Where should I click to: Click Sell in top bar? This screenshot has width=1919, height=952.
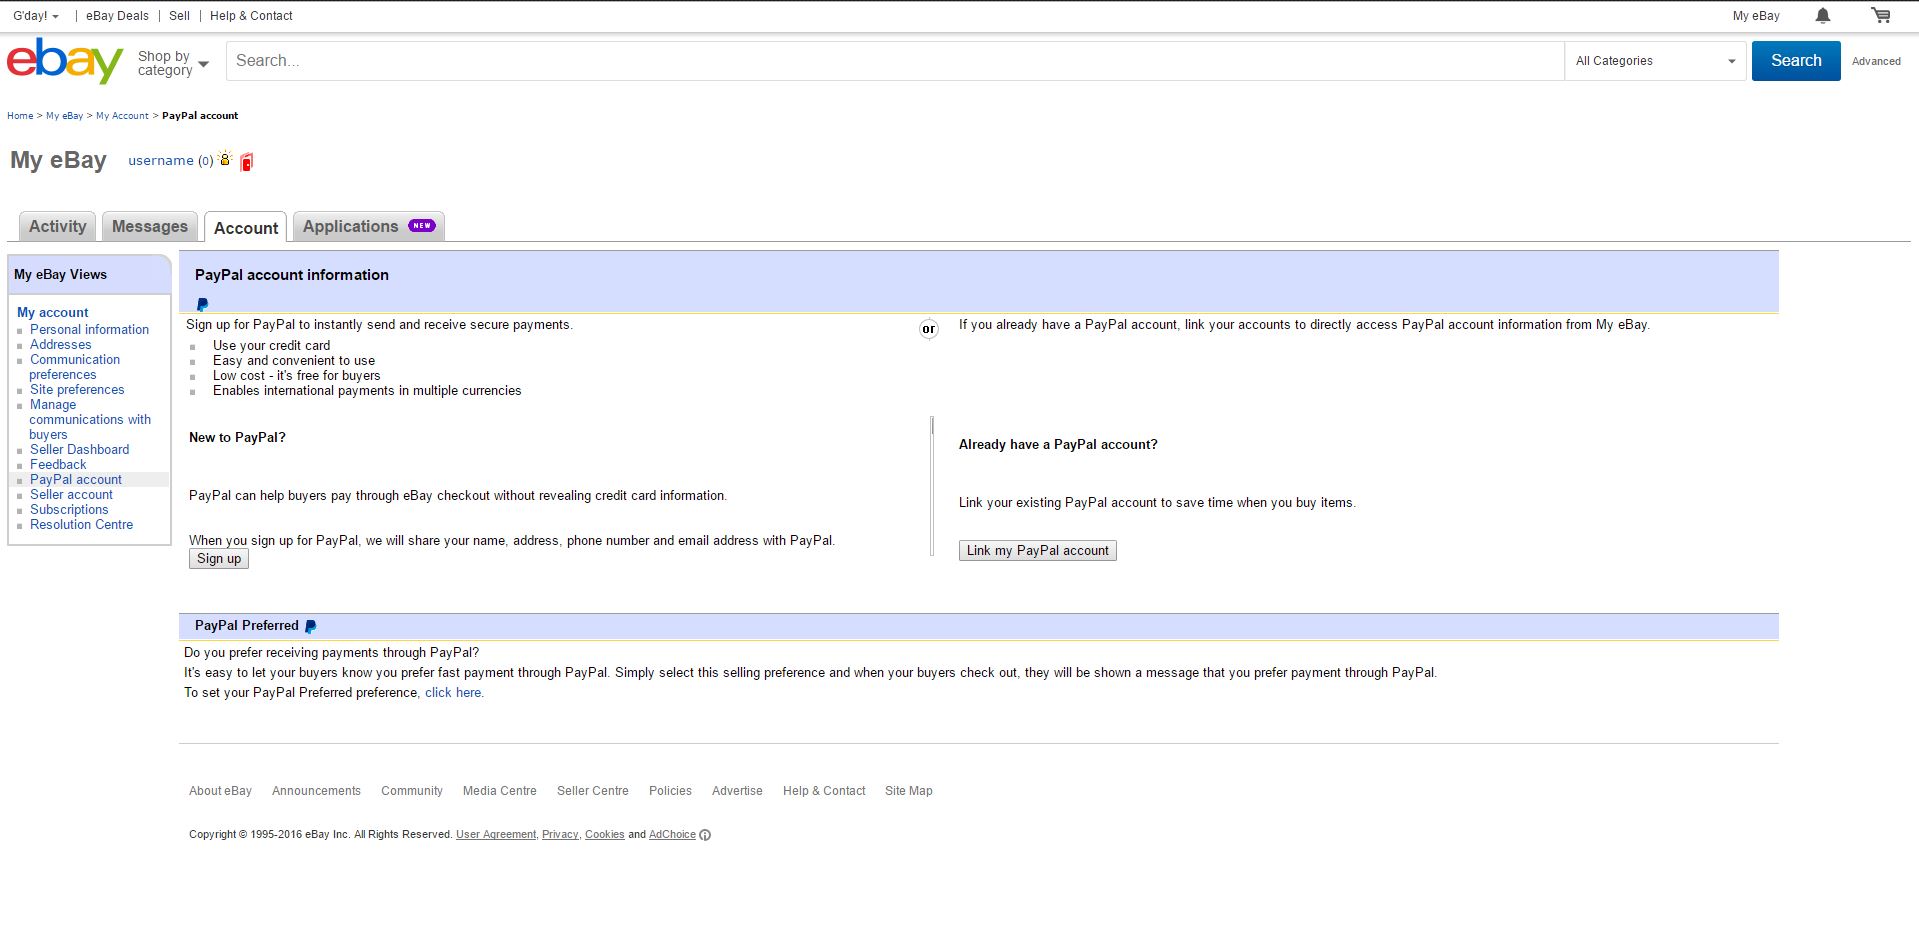(x=180, y=16)
